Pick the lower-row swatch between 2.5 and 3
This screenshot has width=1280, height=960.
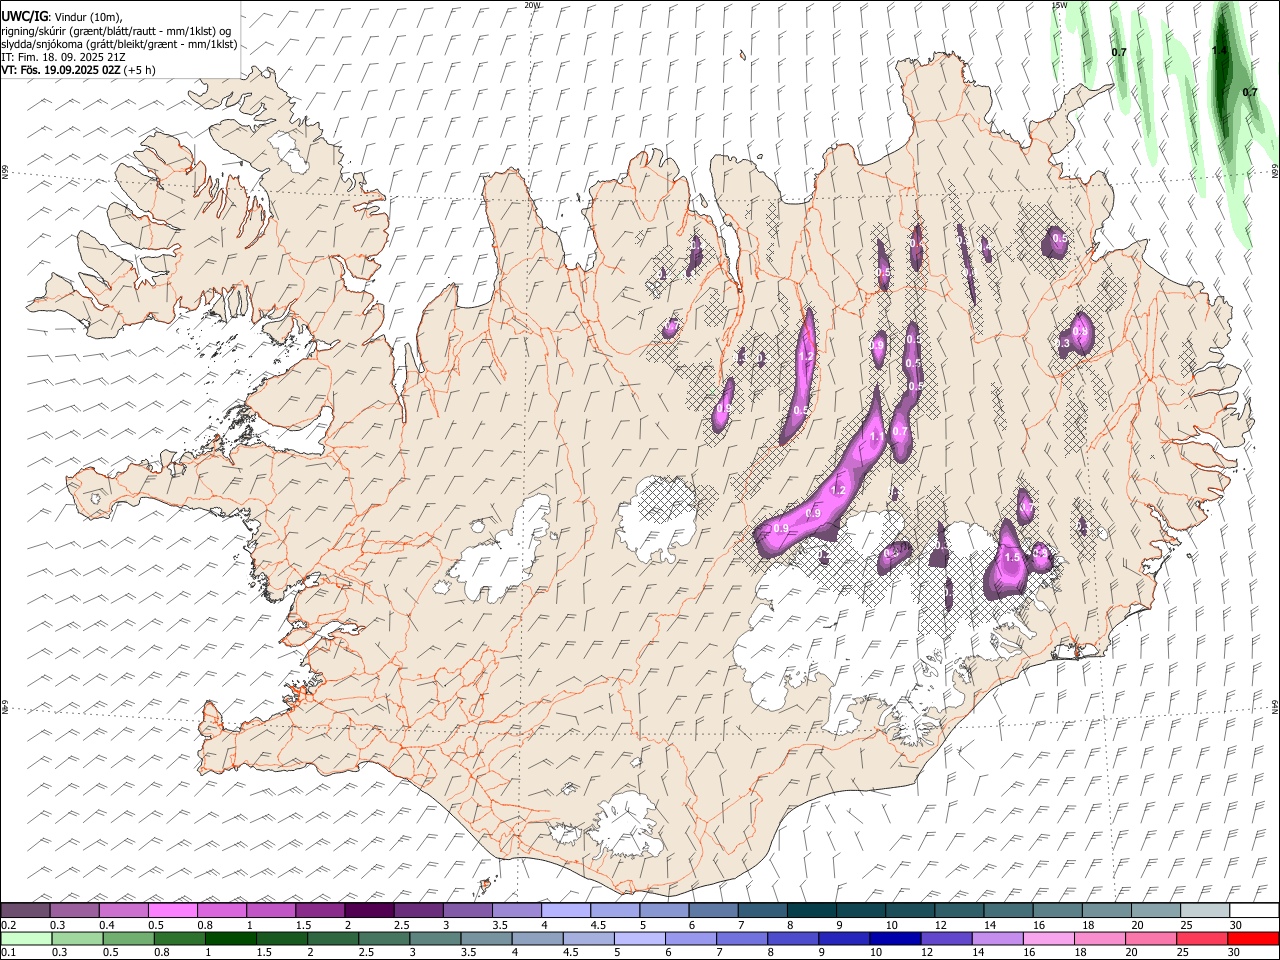(x=384, y=938)
